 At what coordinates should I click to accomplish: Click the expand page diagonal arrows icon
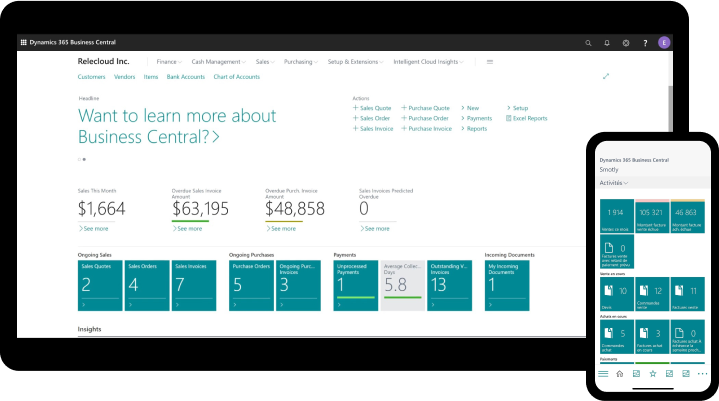coord(606,76)
